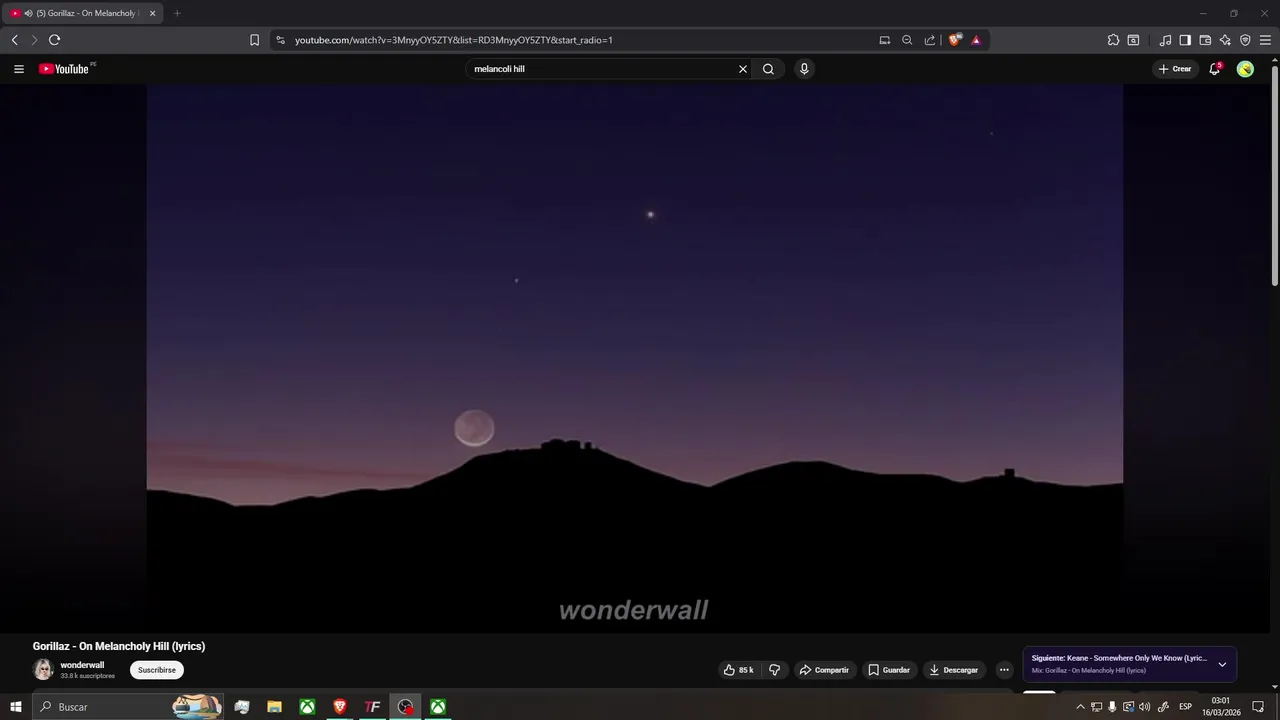Open the Brave playlist music note icon
1280x720 pixels.
pyautogui.click(x=1165, y=40)
